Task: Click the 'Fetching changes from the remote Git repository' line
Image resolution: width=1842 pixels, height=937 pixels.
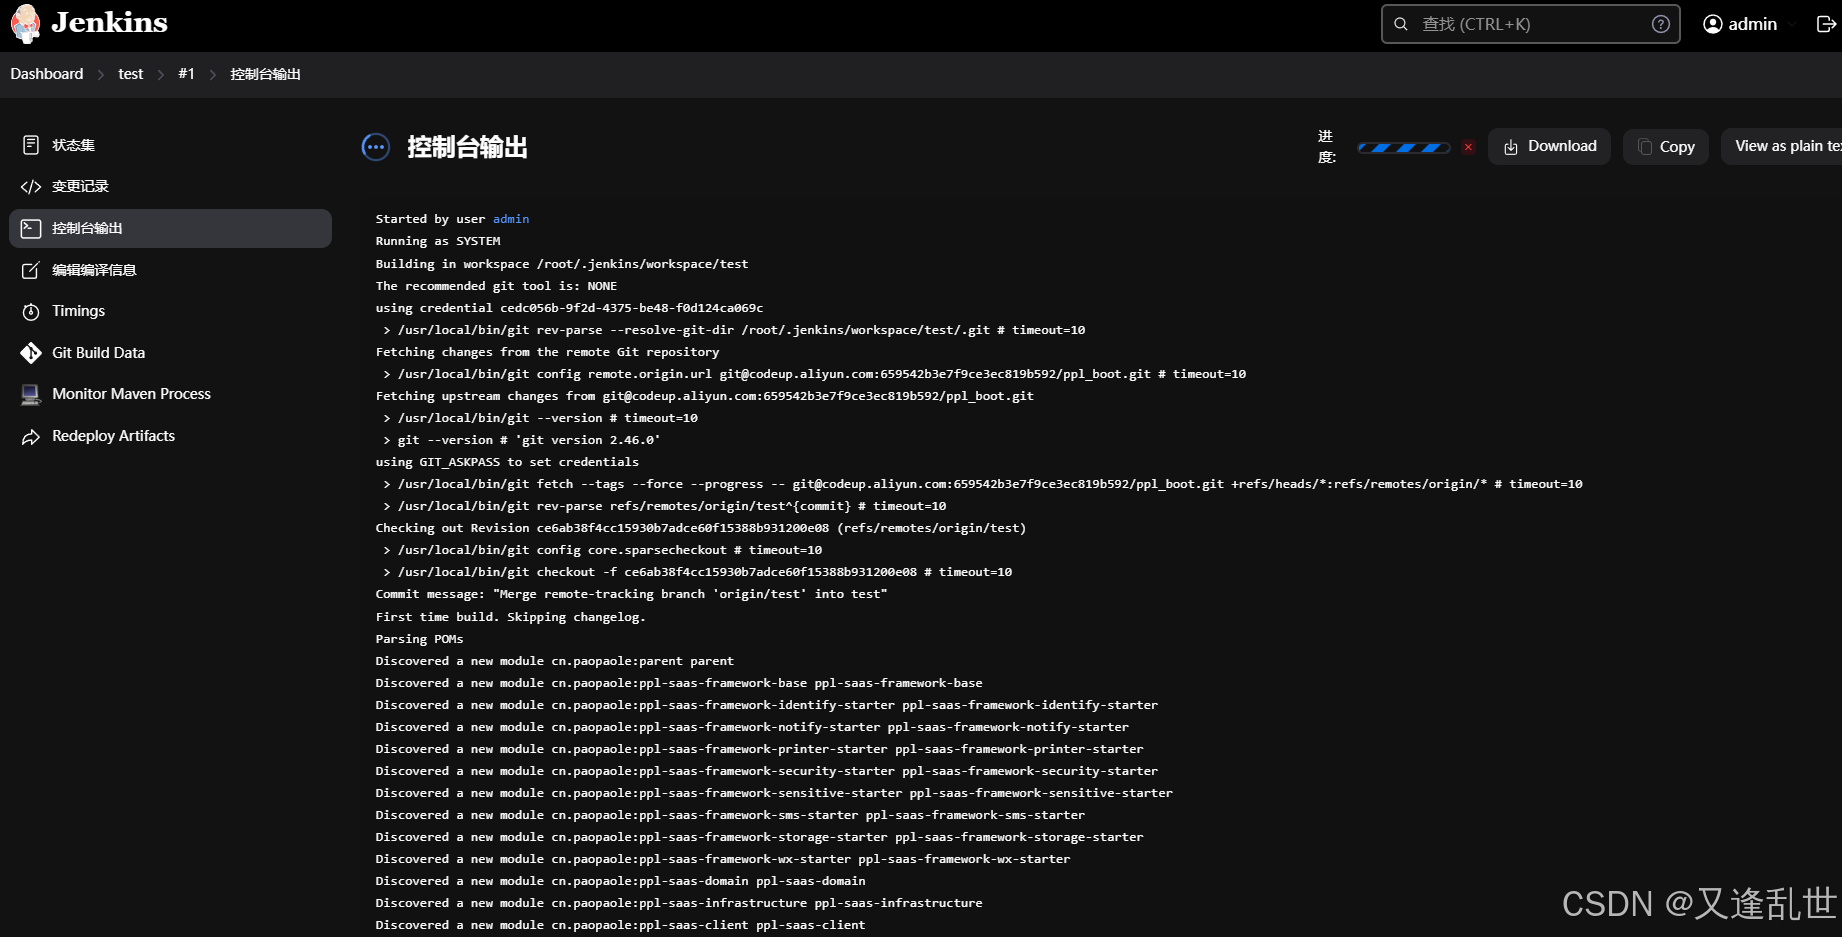Action: [x=547, y=352]
